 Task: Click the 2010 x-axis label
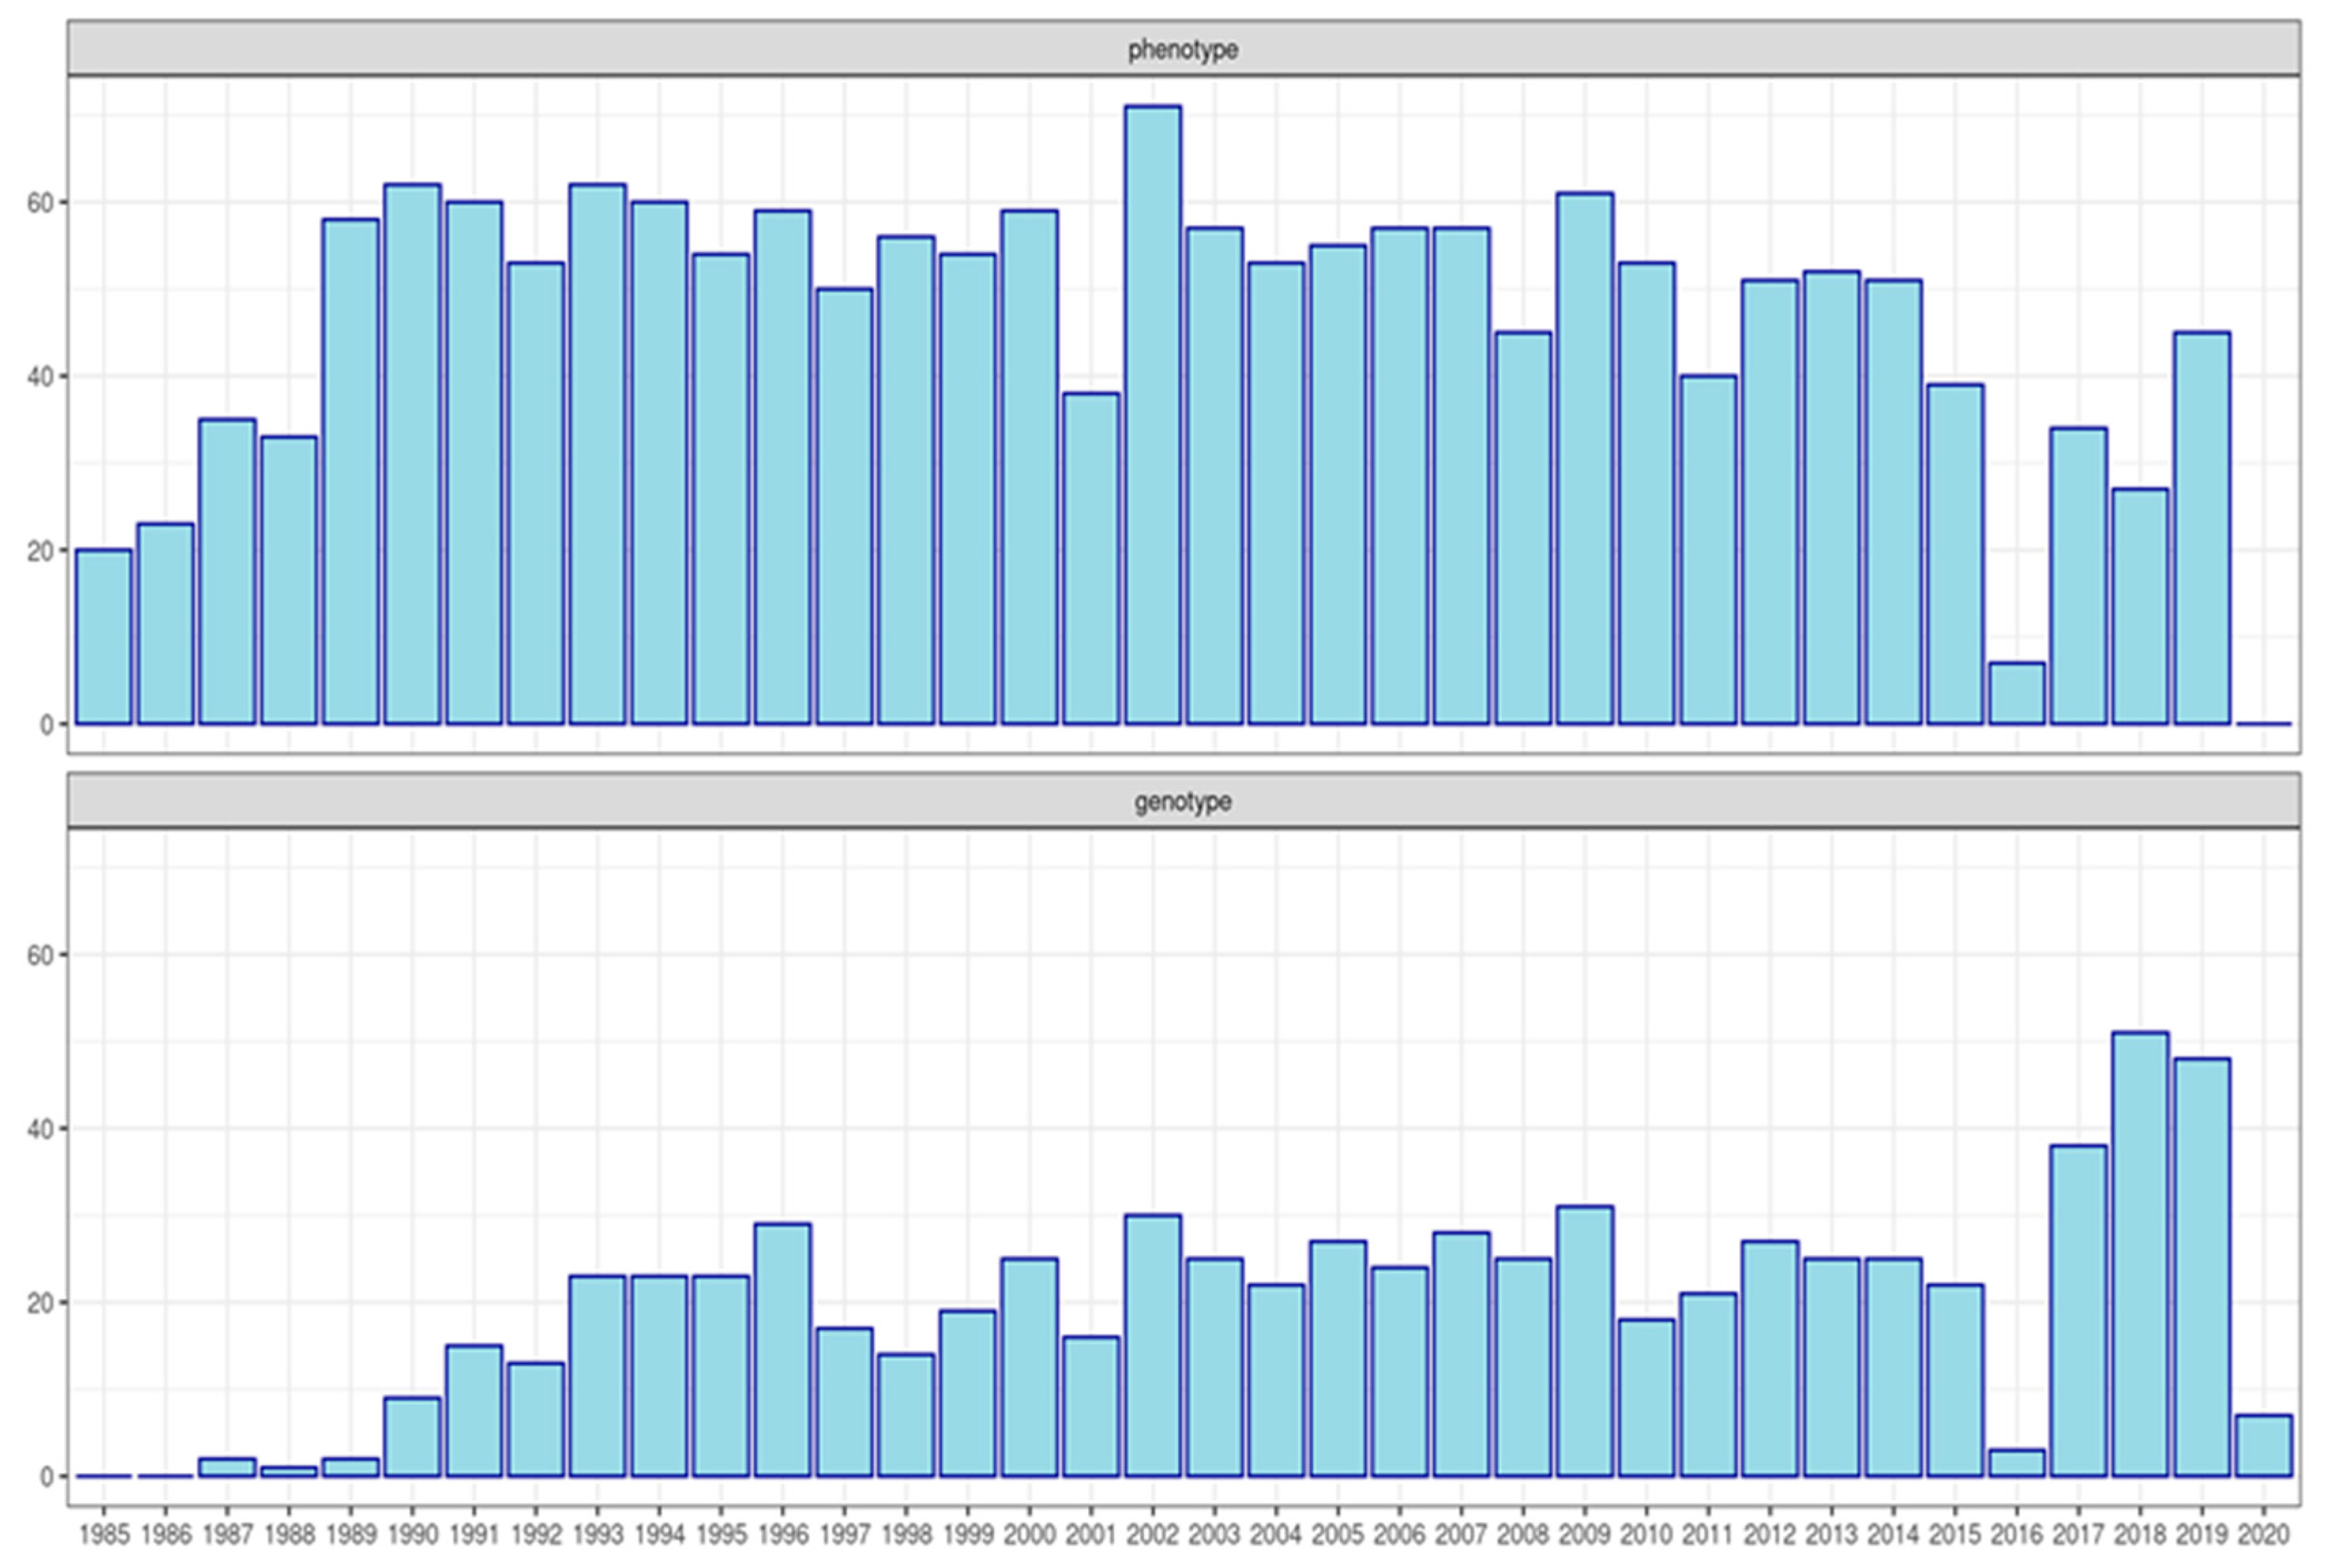(x=1646, y=1534)
